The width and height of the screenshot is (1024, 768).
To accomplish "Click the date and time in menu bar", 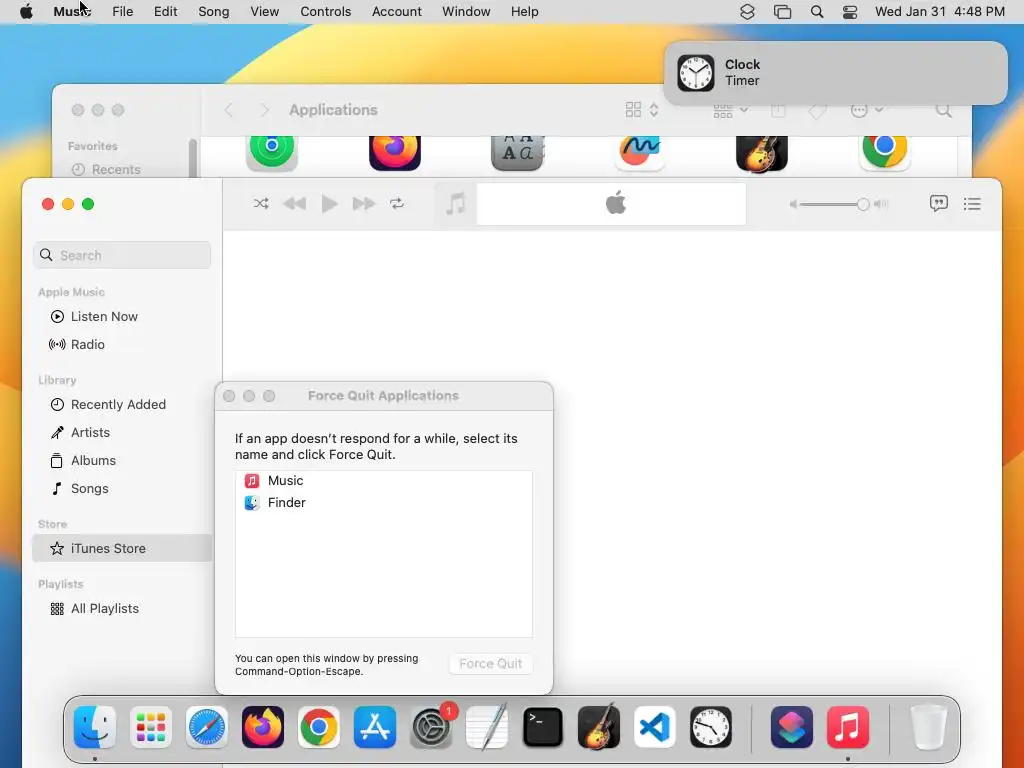I will click(940, 12).
